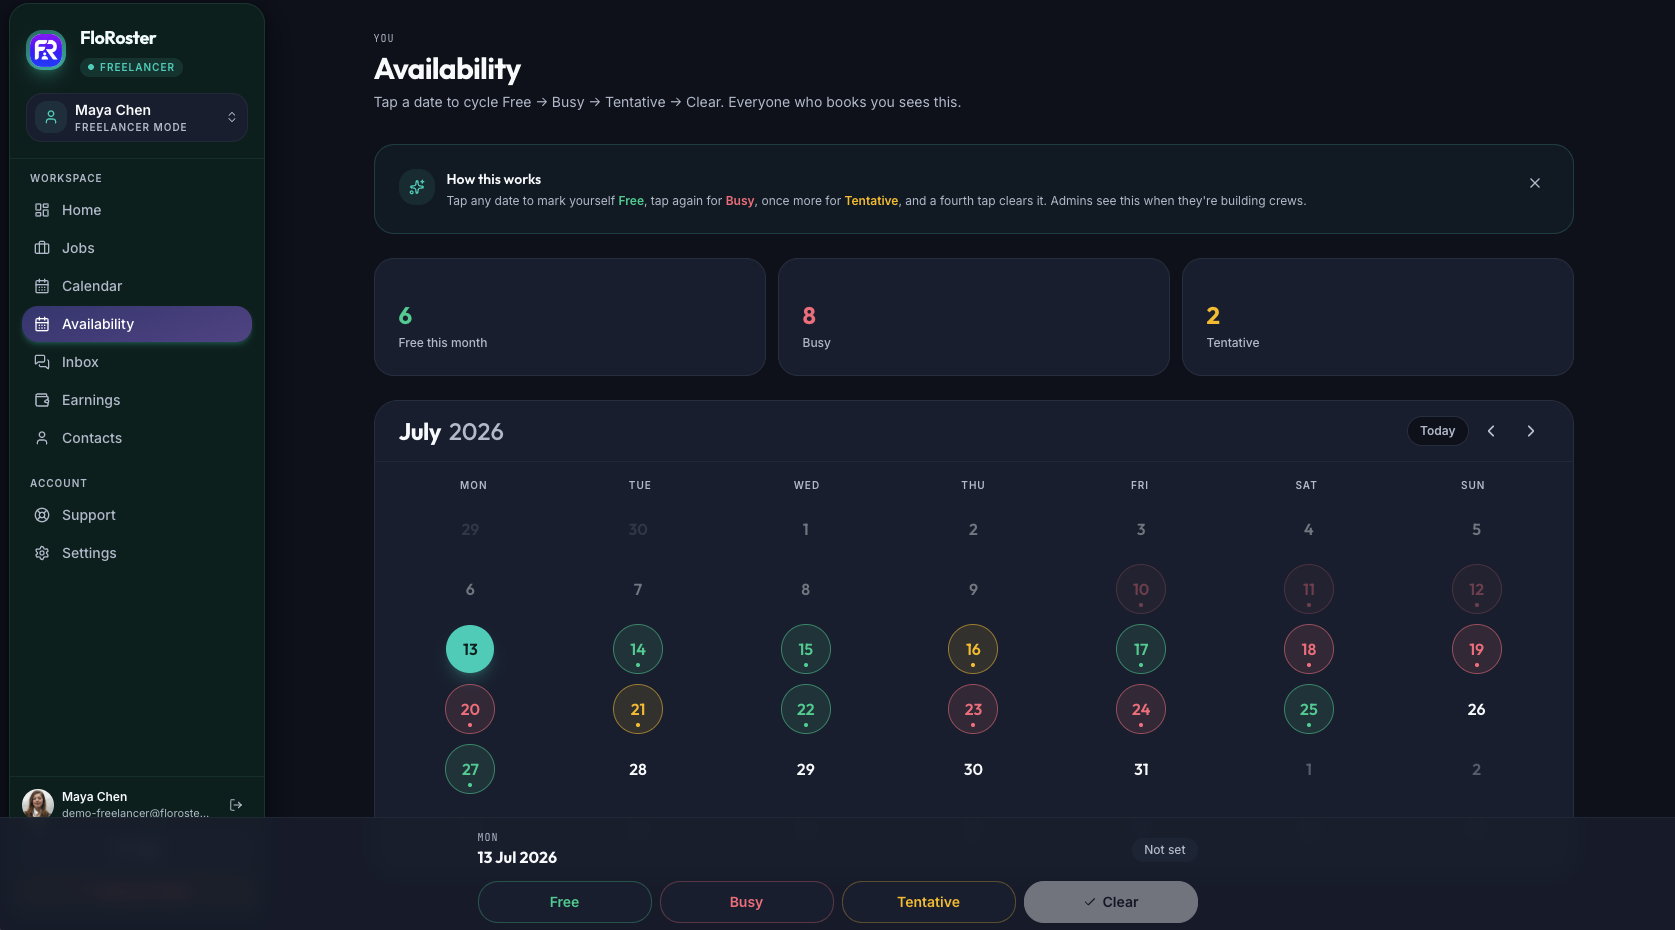Open the Earnings menu item
The width and height of the screenshot is (1675, 930).
coord(137,400)
